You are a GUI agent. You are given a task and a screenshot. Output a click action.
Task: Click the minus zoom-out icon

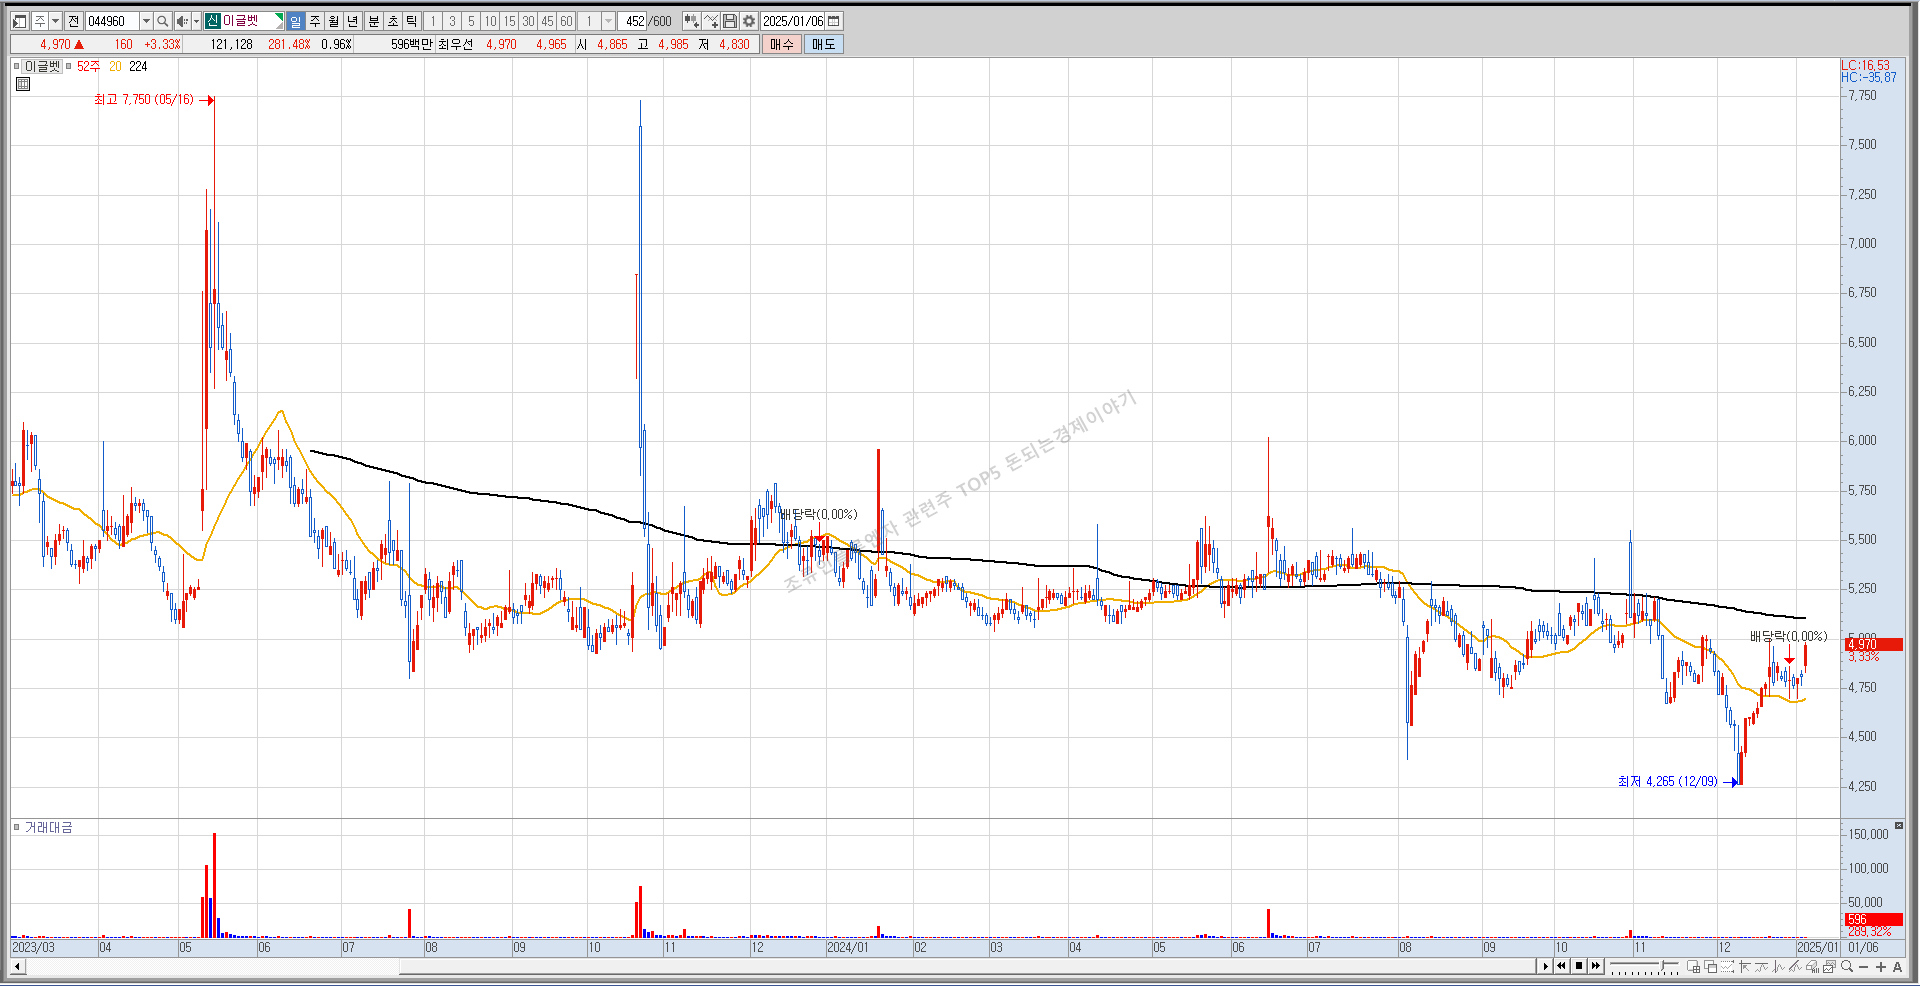1863,967
